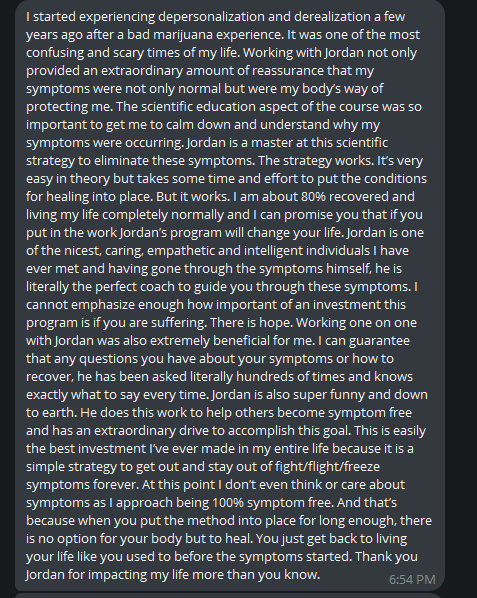The height and width of the screenshot is (598, 477).
Task: Click the sentence "There is hope."
Action: click(251, 323)
